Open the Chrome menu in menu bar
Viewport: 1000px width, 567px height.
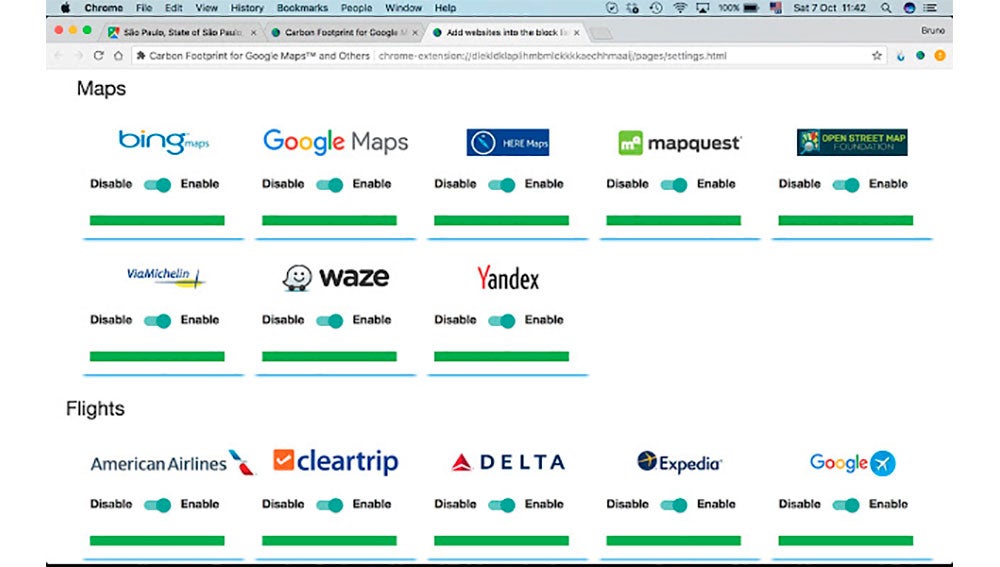(x=103, y=8)
